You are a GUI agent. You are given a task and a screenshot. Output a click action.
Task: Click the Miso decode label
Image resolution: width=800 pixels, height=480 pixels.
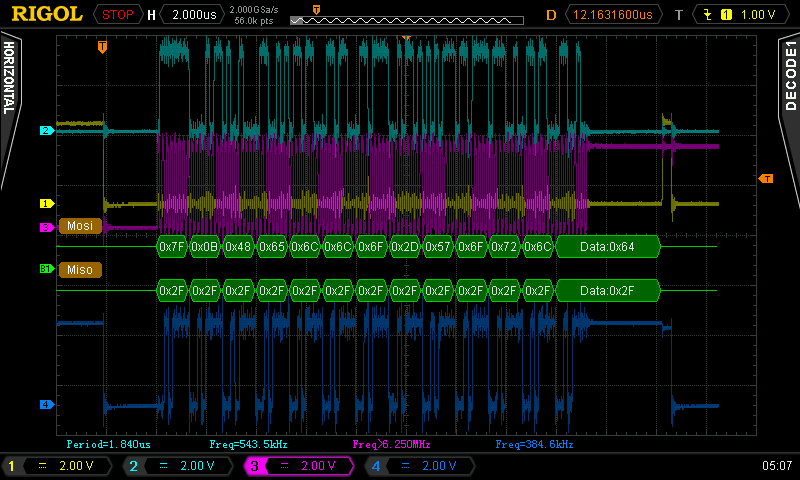tap(80, 270)
